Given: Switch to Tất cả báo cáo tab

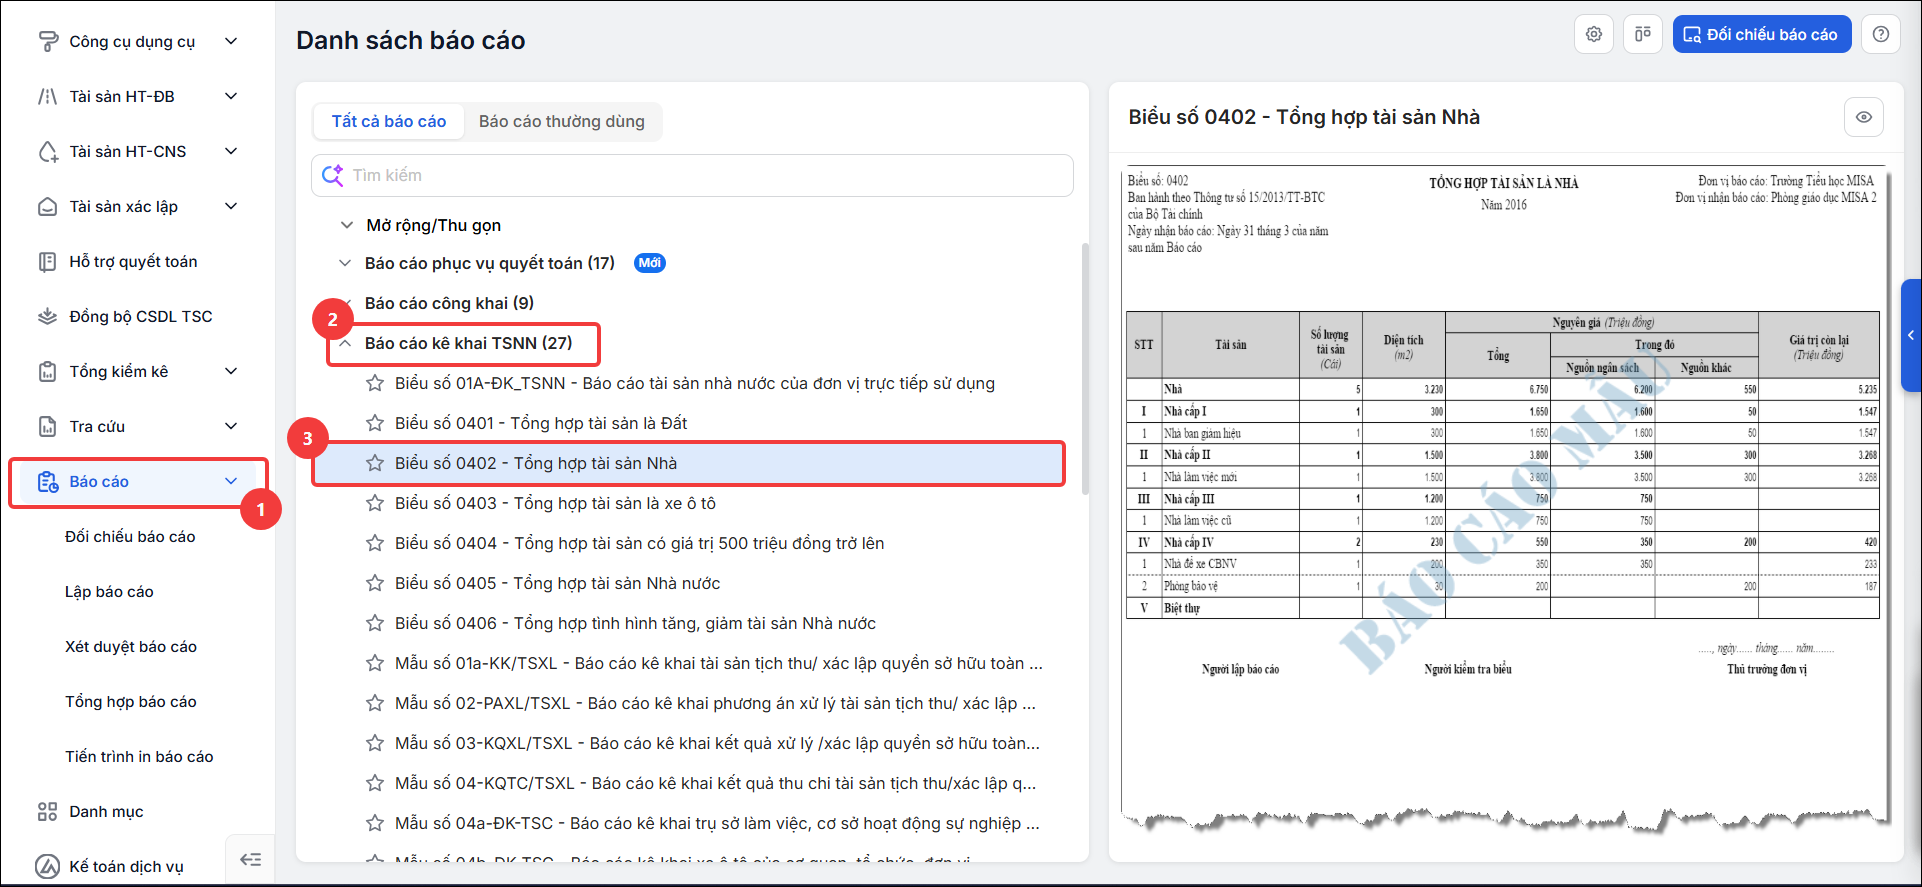Looking at the screenshot, I should [x=389, y=121].
